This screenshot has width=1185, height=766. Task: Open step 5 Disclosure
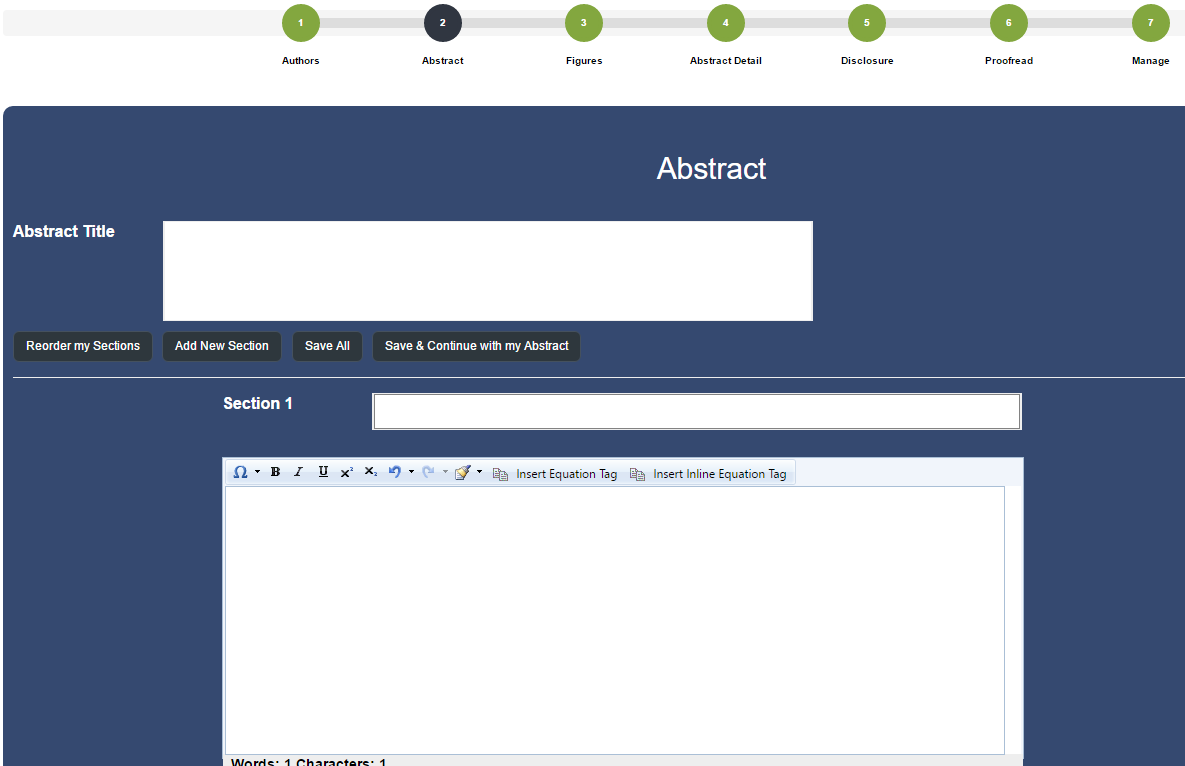point(867,23)
